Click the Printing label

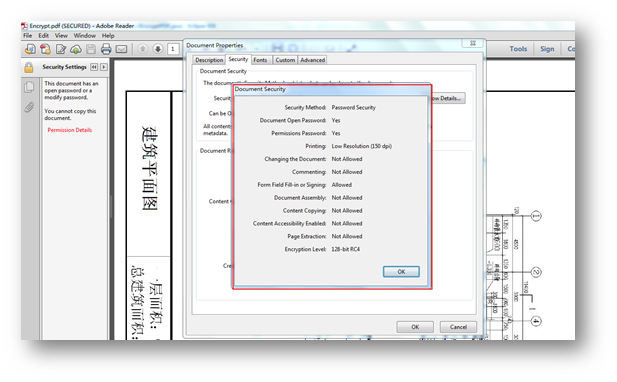(316, 146)
